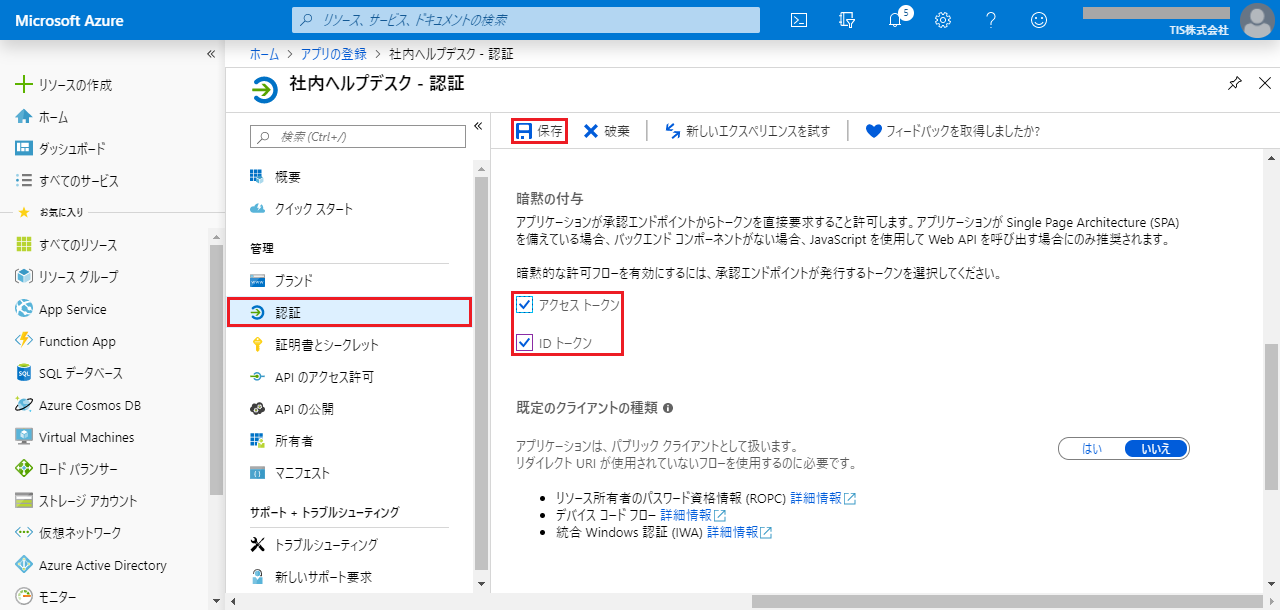
Task: Pin this blade with the pin icon
Action: tap(1235, 83)
